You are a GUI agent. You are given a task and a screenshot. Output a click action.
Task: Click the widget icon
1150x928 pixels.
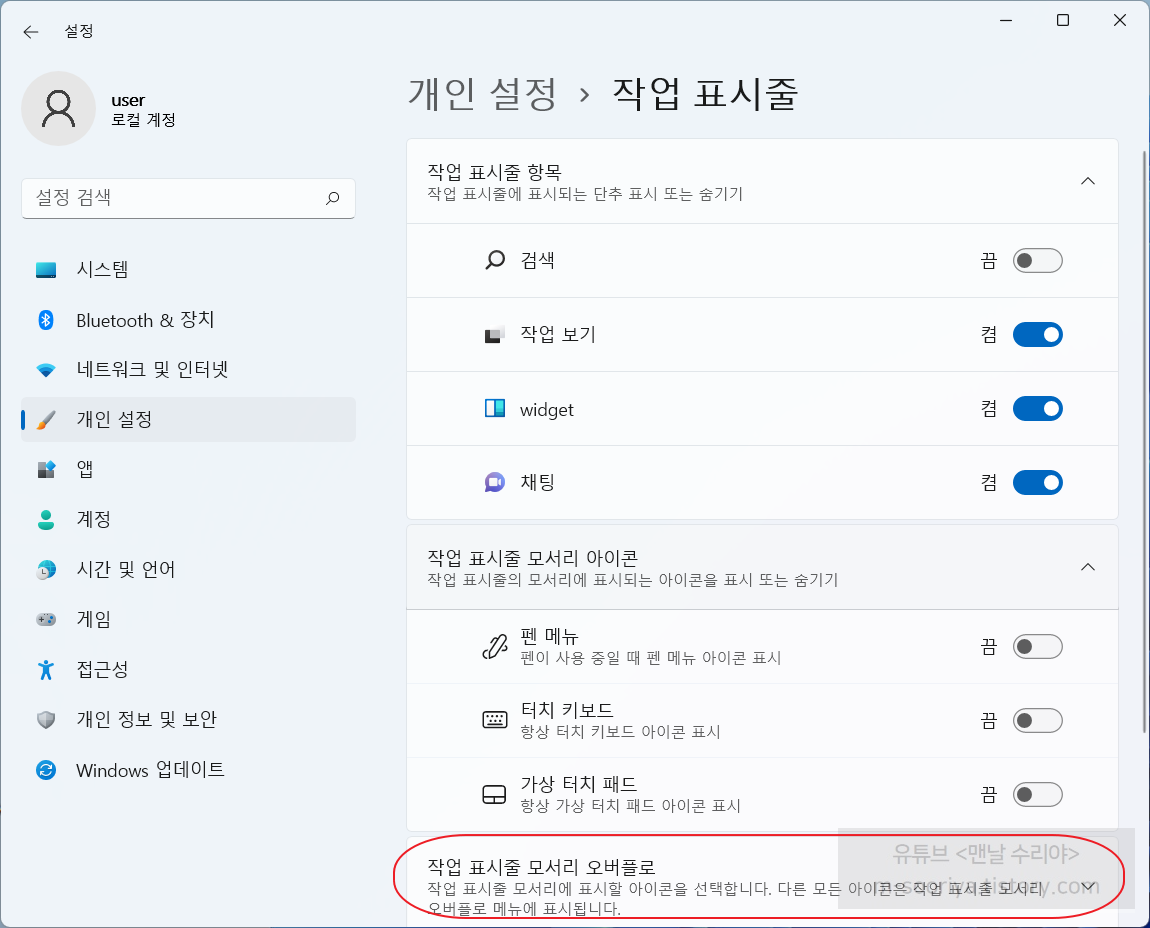coord(495,409)
